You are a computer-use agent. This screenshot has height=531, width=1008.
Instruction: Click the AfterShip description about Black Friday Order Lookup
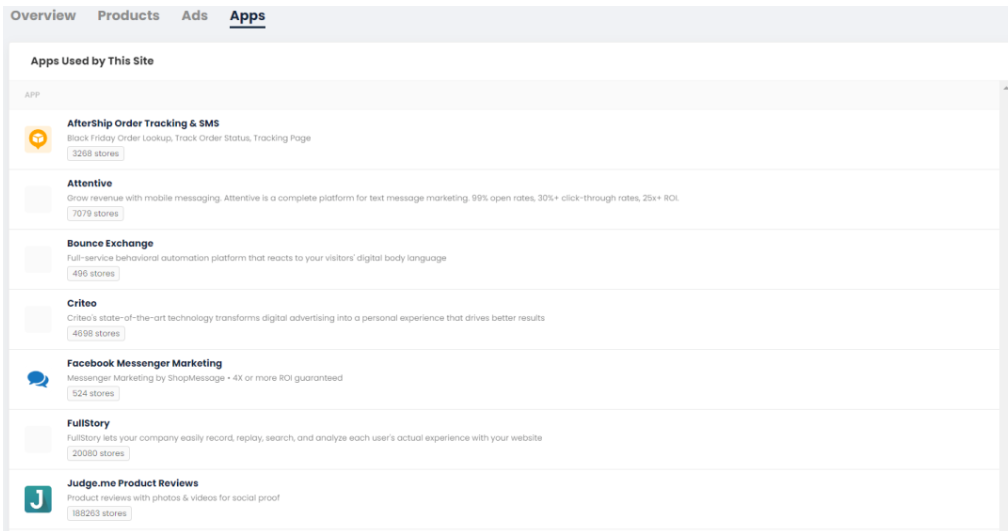tap(189, 138)
